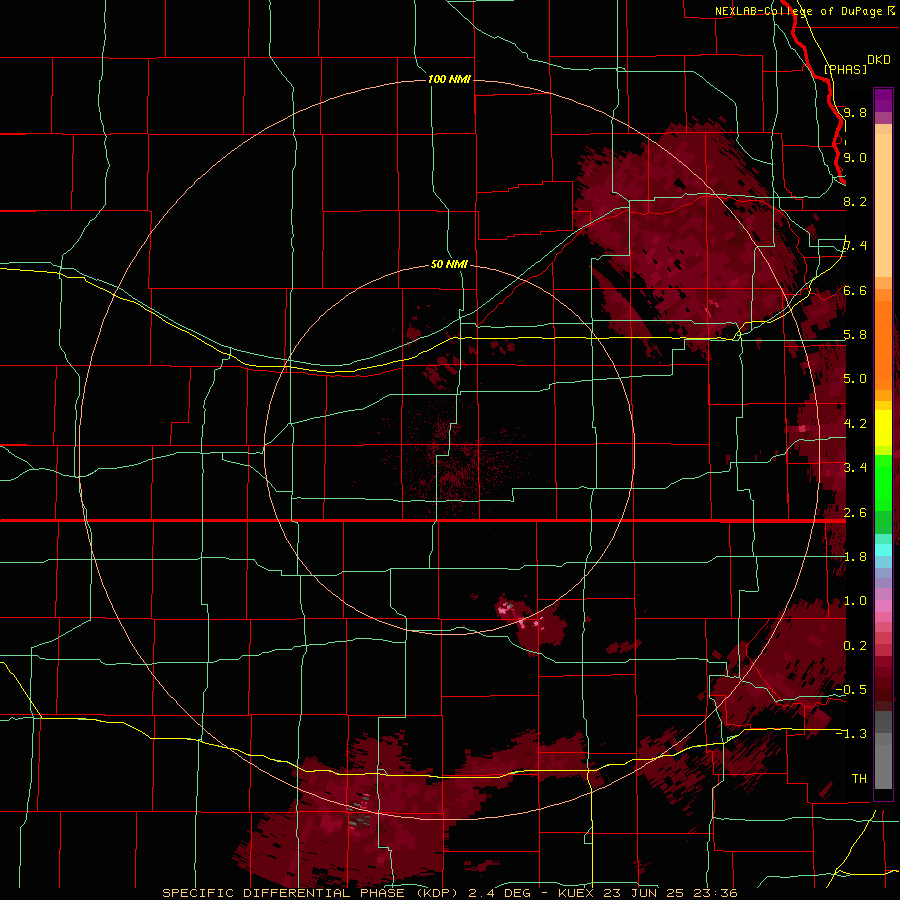The width and height of the screenshot is (900, 900).
Task: Pick the pink color bar segment
Action: click(x=883, y=606)
